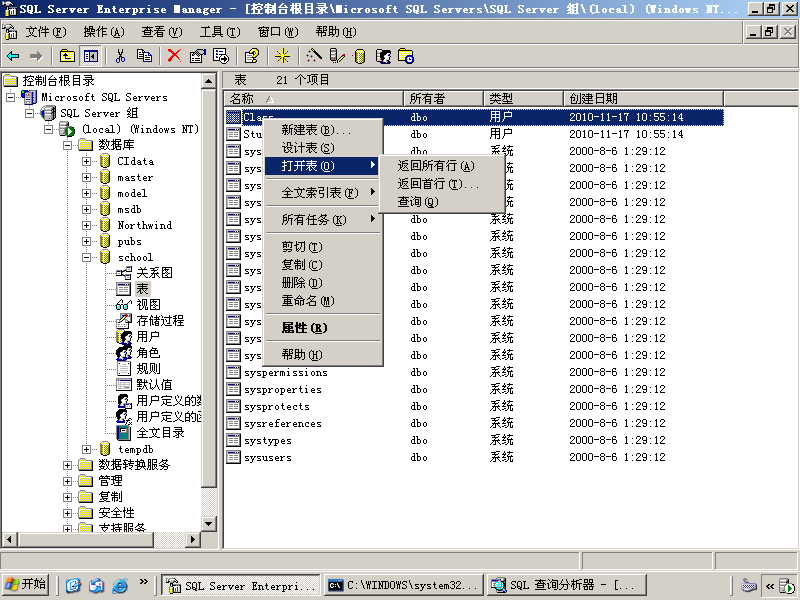800x600 pixels.
Task: Expand the Northwind database node
Action: (x=87, y=225)
